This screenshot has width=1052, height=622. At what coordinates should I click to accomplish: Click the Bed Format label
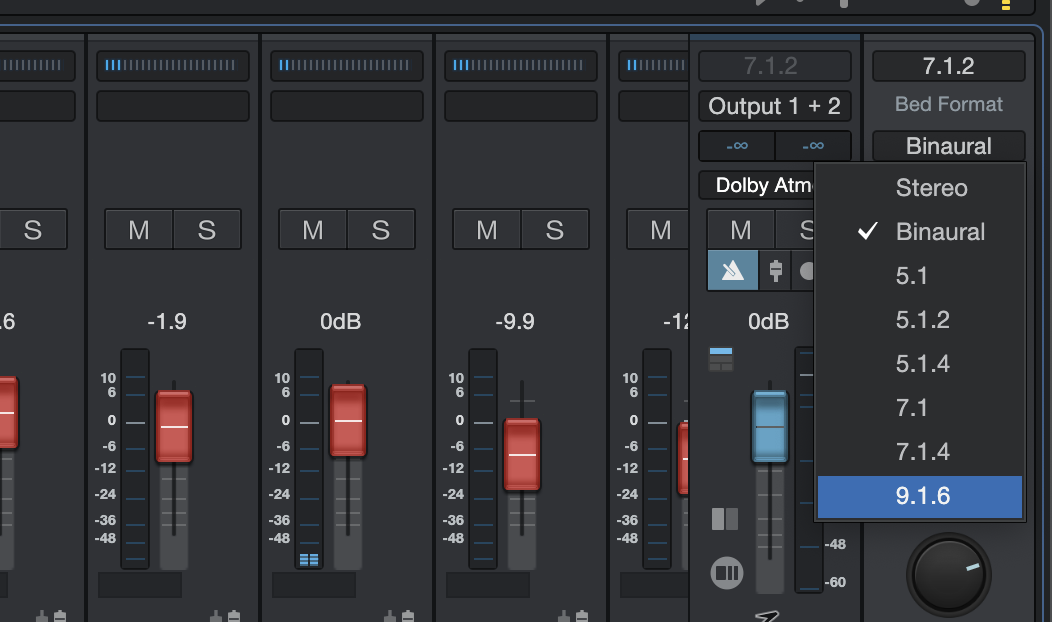[948, 104]
